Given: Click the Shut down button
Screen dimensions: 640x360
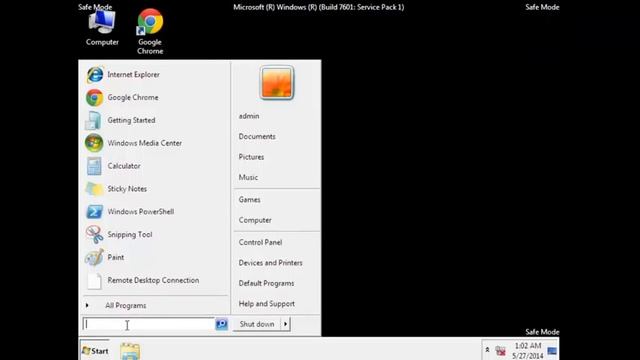Looking at the screenshot, I should (x=257, y=324).
